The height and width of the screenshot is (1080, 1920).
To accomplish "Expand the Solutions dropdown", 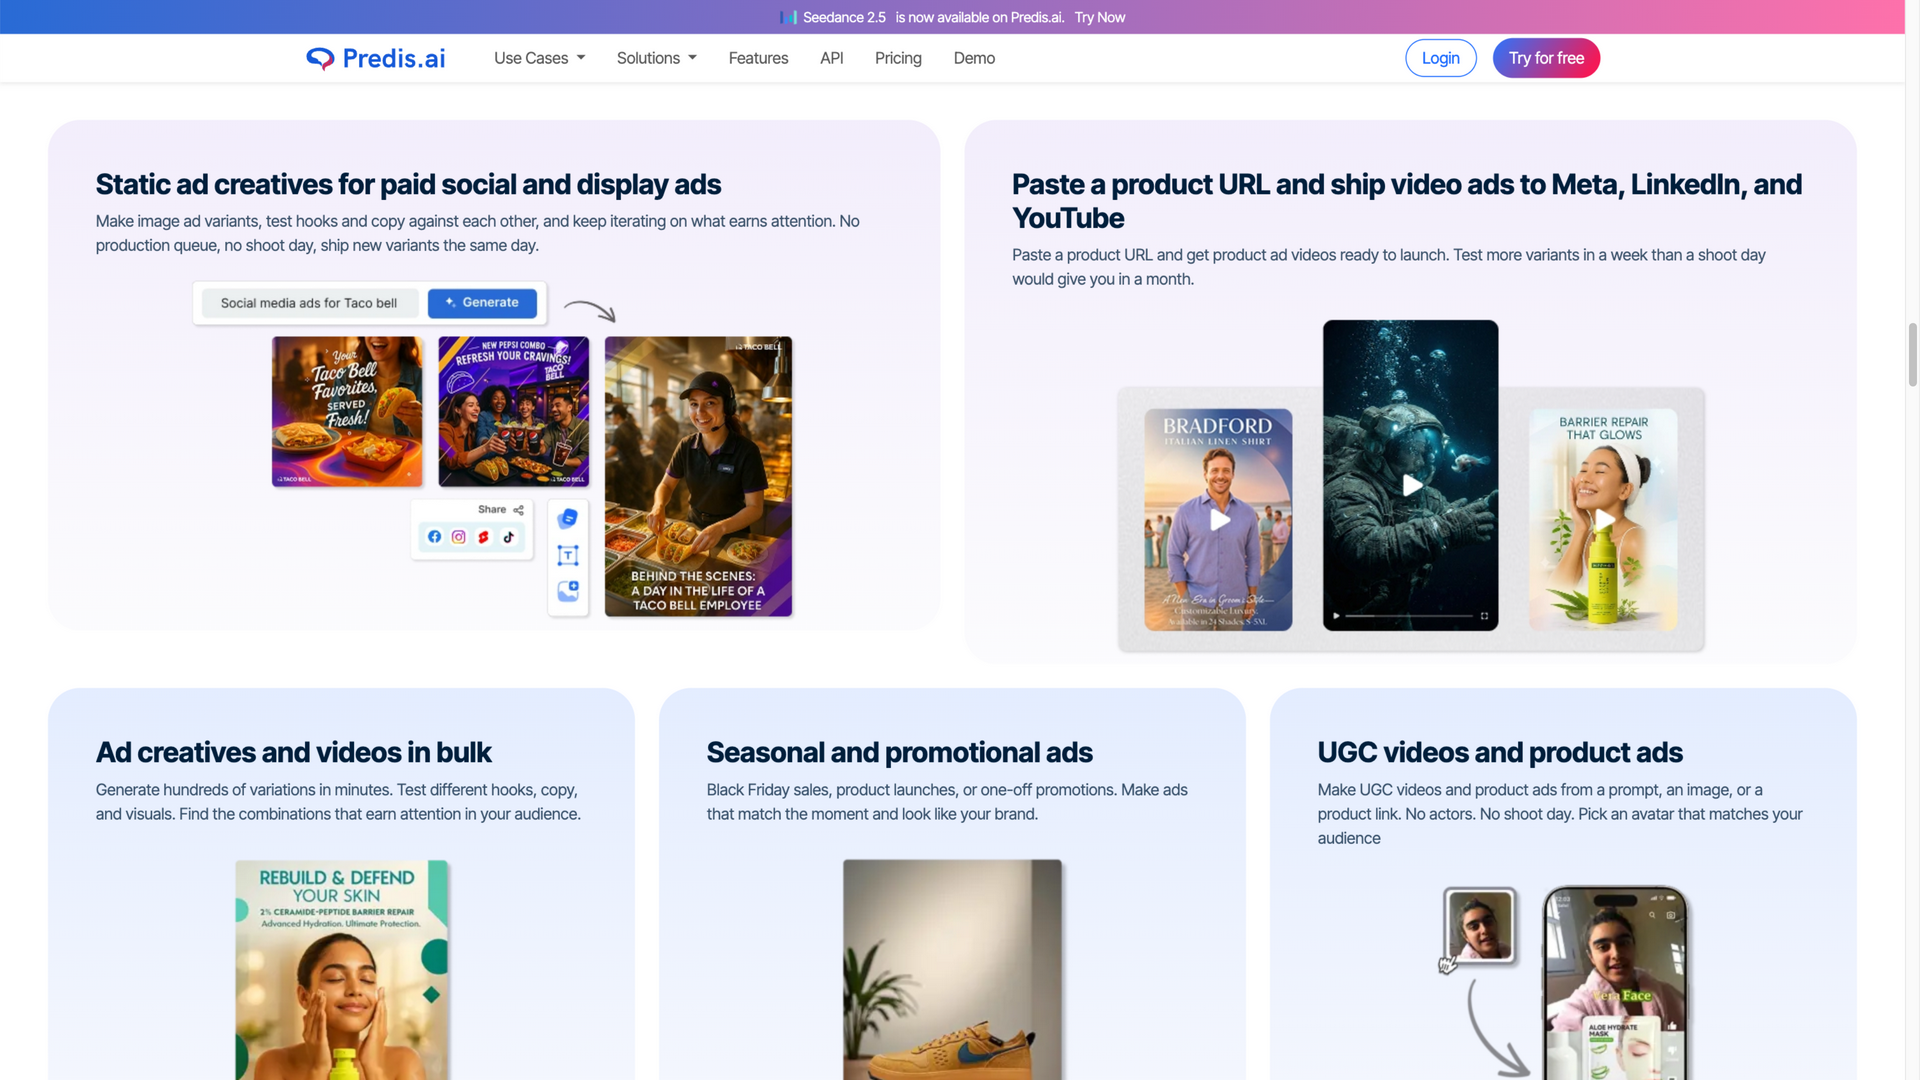I will click(657, 58).
